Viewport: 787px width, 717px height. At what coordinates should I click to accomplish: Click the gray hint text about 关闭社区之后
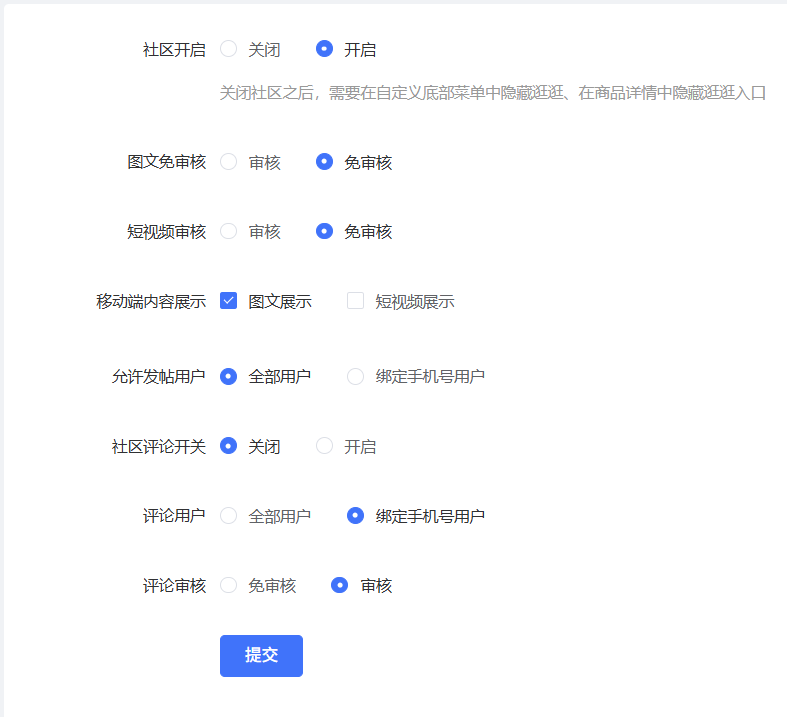pyautogui.click(x=492, y=93)
